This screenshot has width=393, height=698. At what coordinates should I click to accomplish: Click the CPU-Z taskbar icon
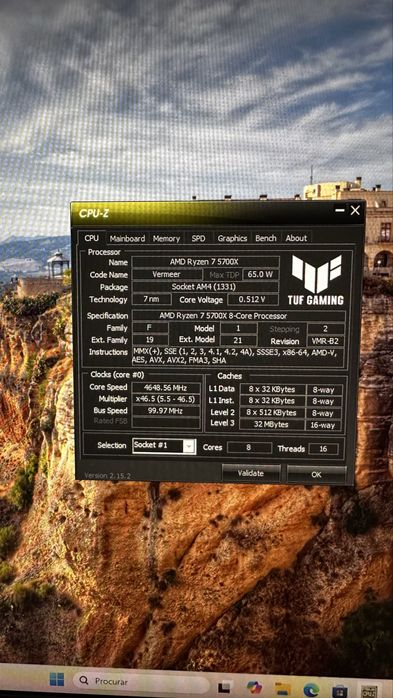click(369, 692)
